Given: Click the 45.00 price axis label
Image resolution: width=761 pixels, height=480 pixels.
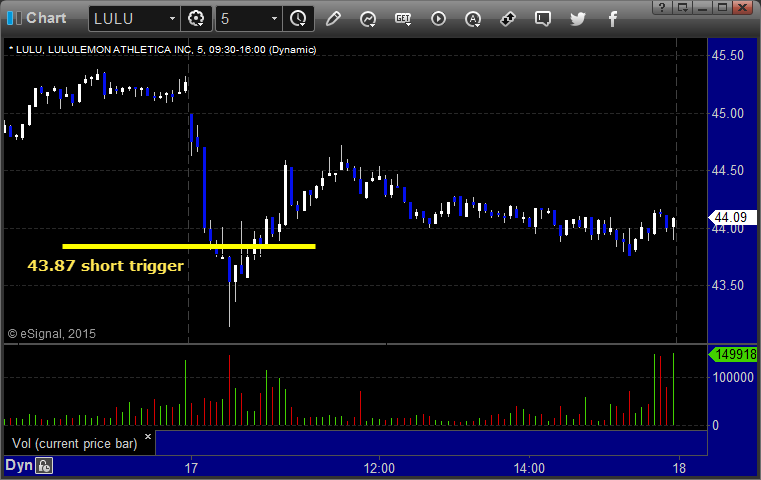Looking at the screenshot, I should click(x=728, y=113).
